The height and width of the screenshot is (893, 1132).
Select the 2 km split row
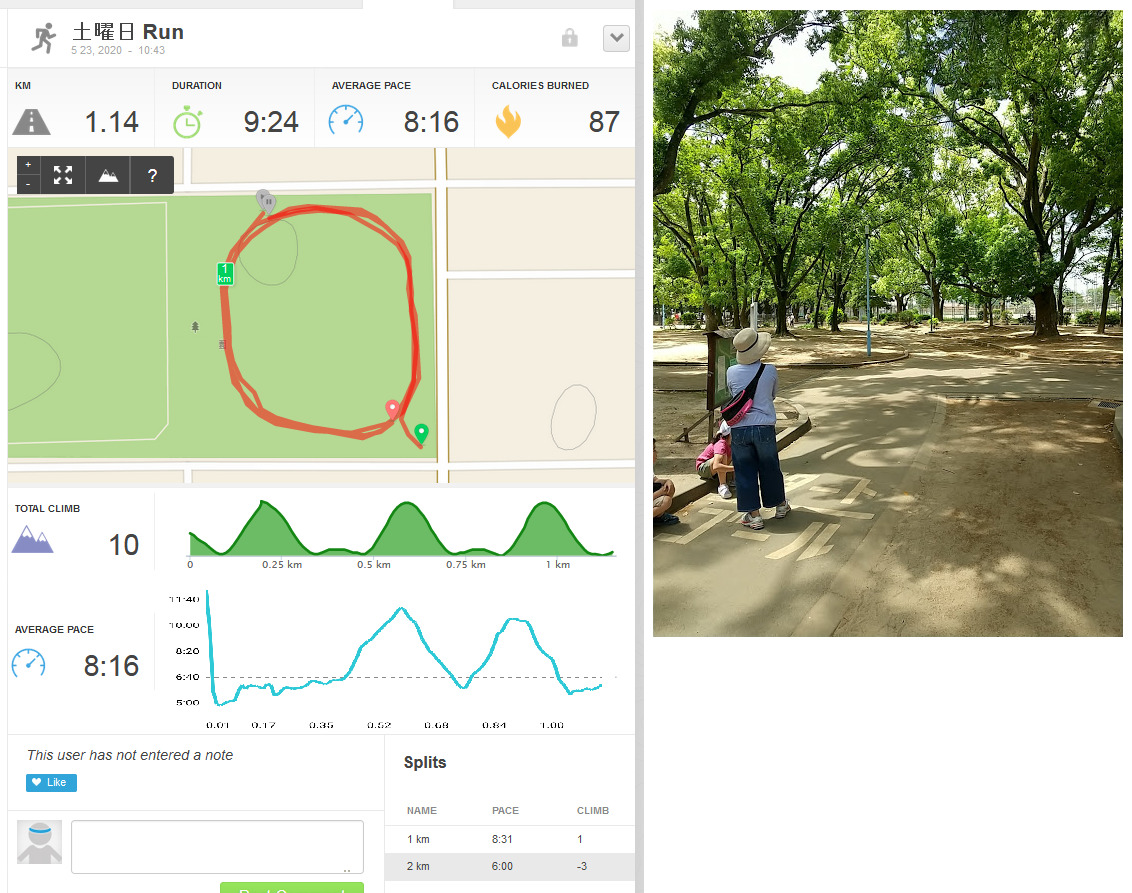tap(510, 867)
